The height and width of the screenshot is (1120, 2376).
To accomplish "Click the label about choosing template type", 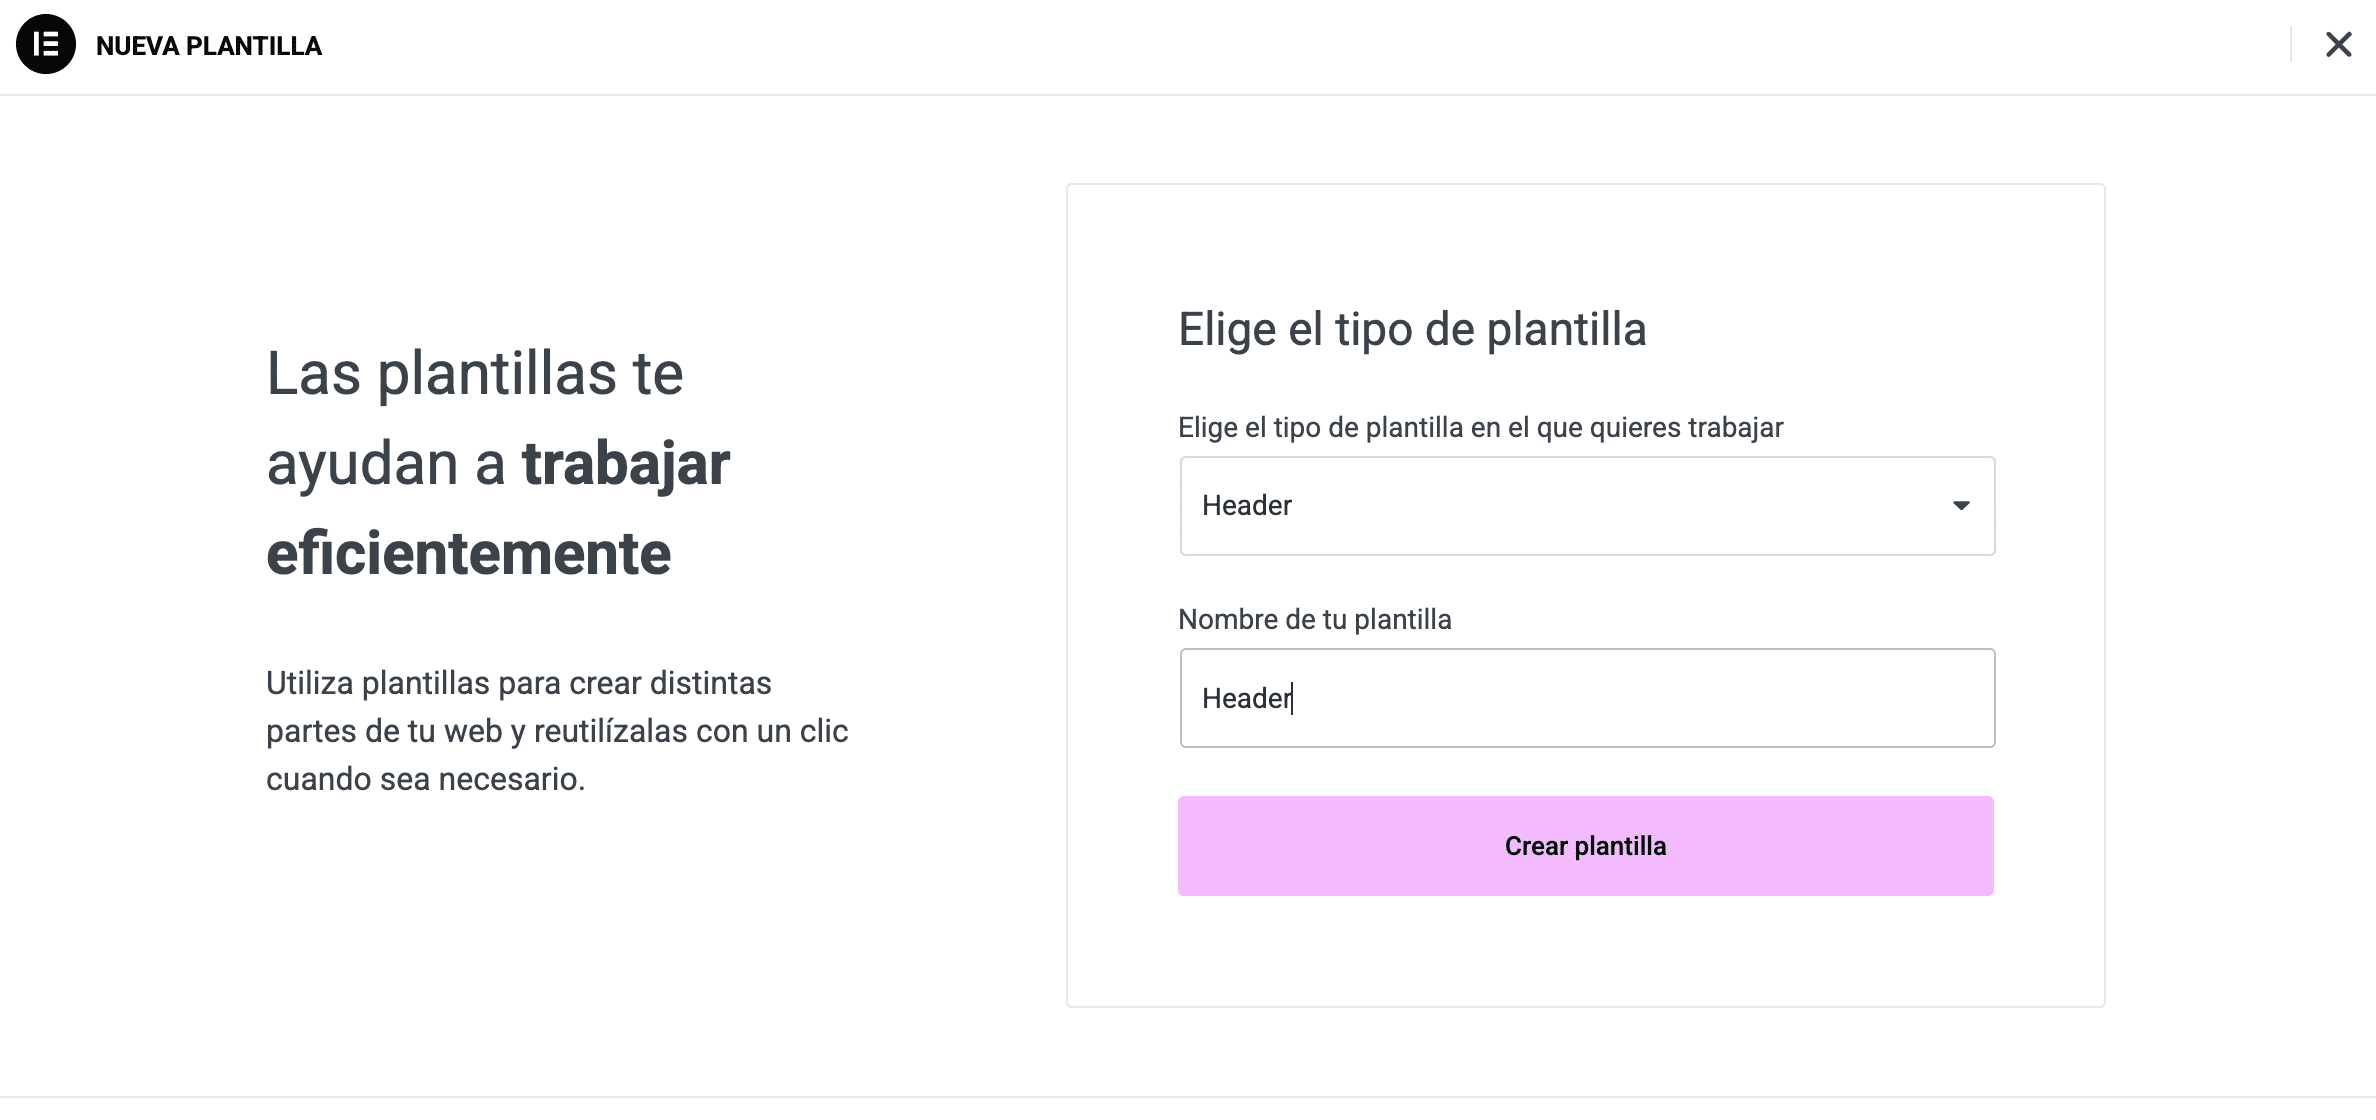I will 1480,428.
